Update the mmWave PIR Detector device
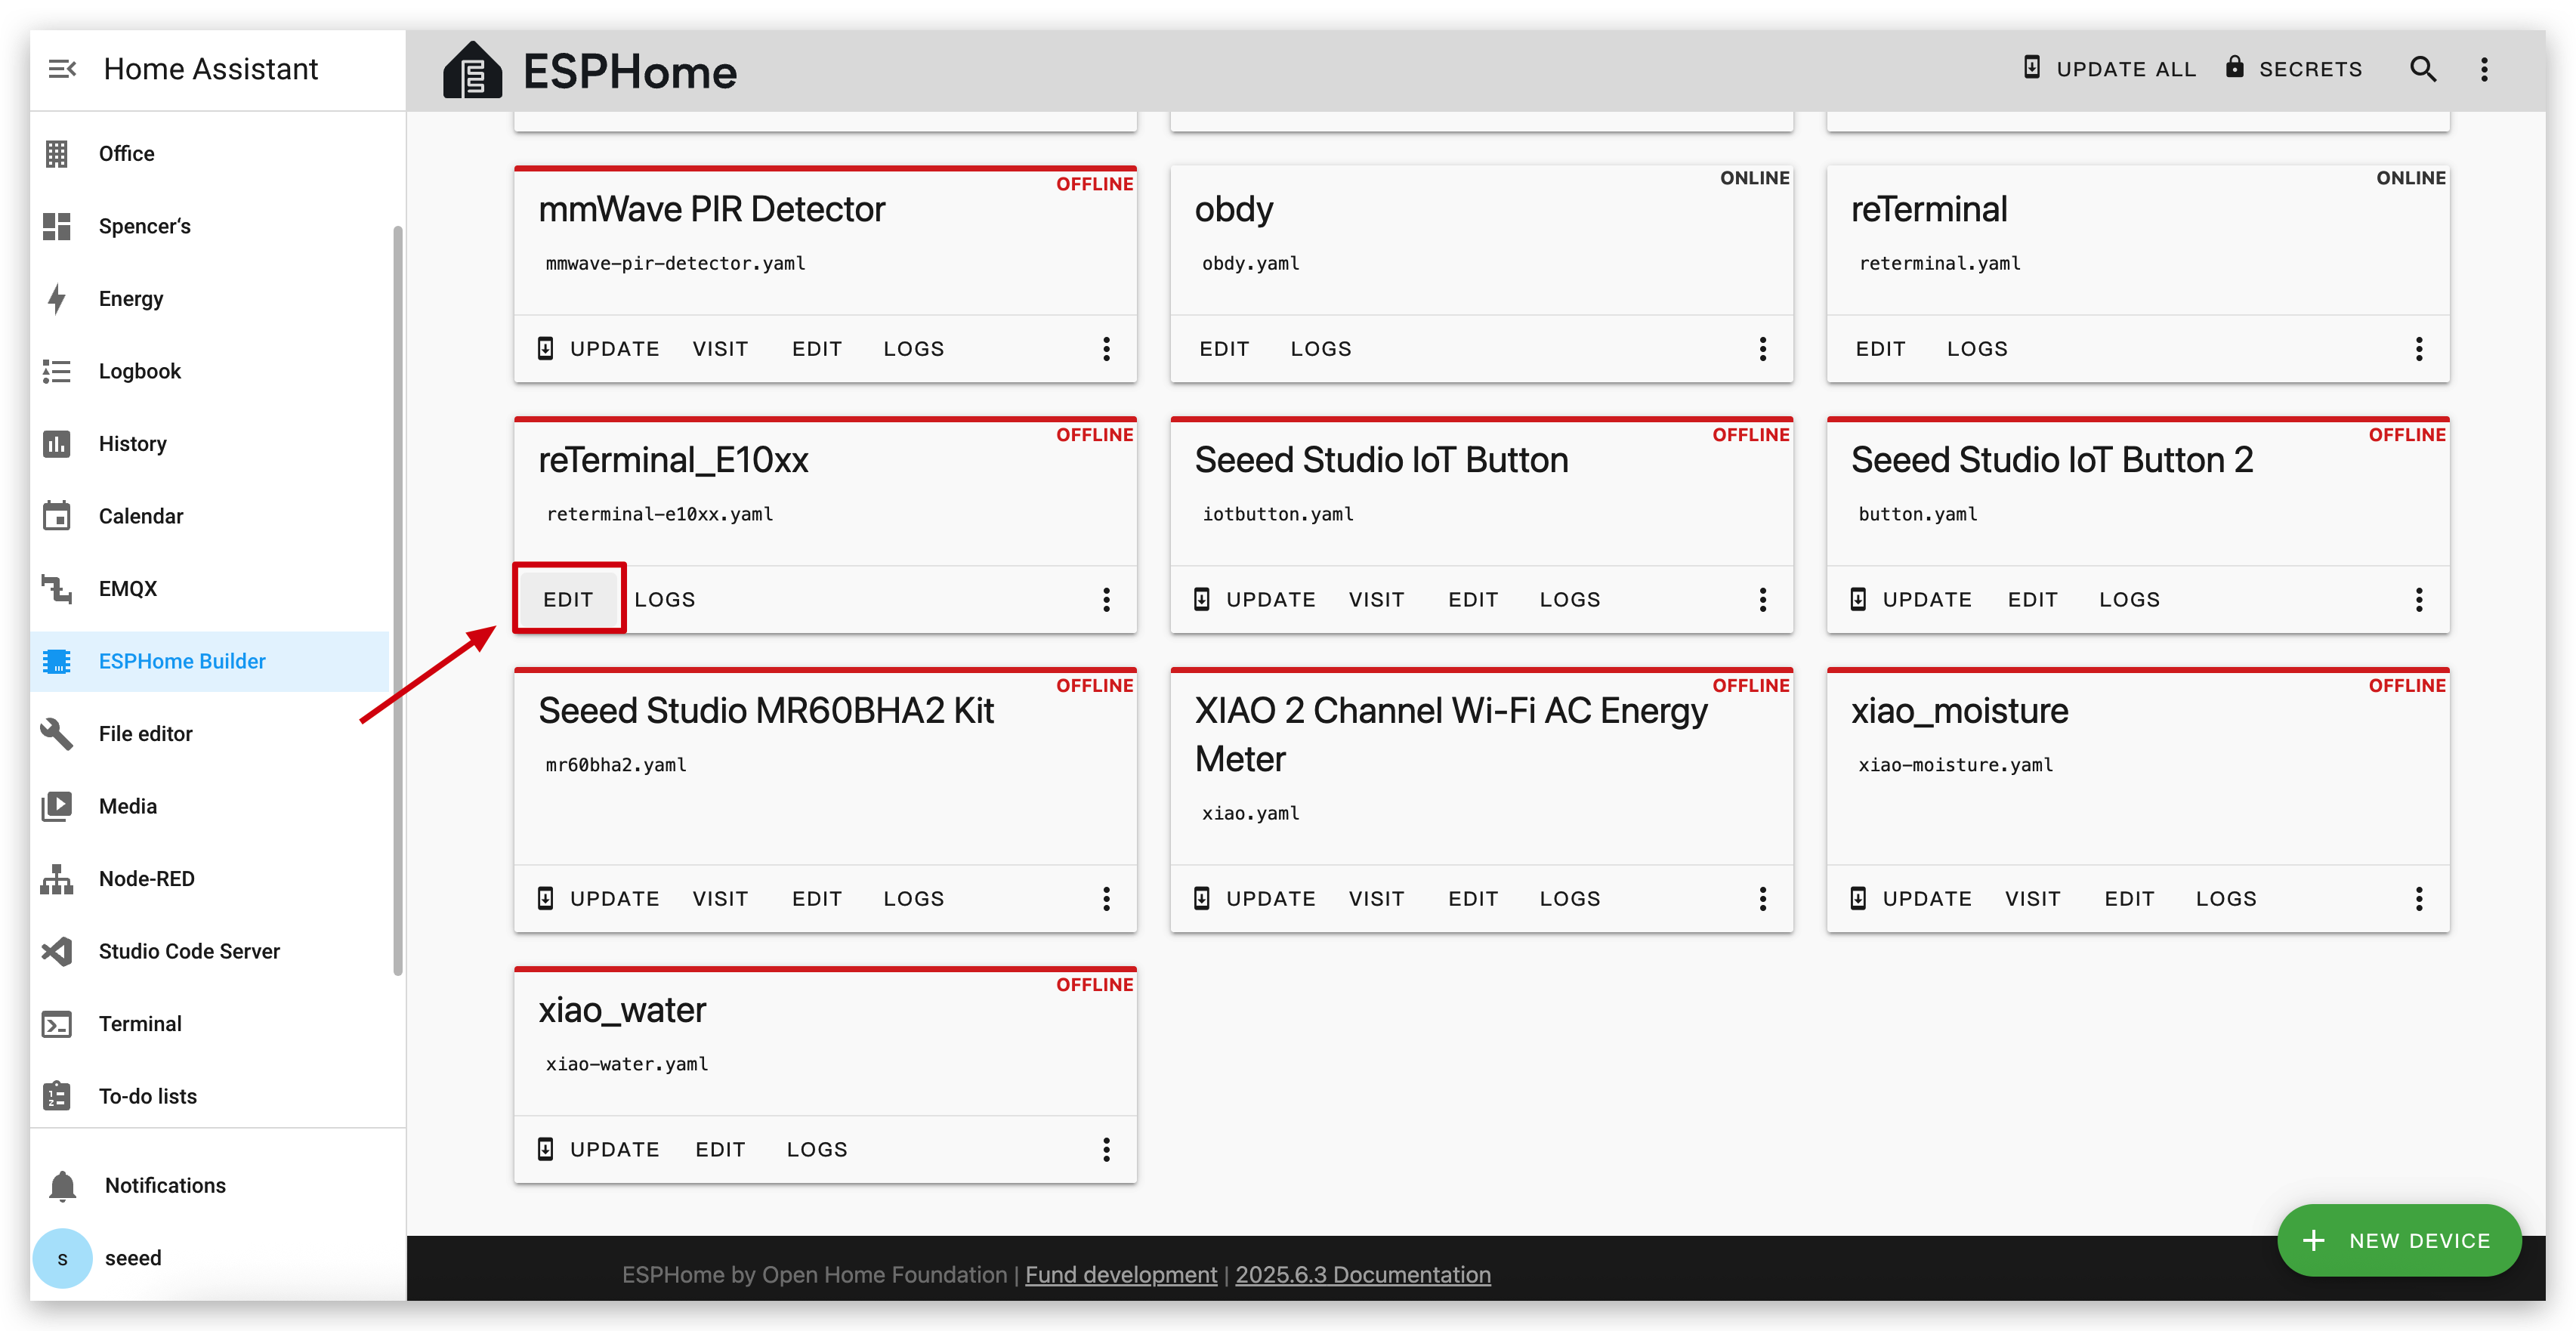The height and width of the screenshot is (1331, 2576). point(599,348)
